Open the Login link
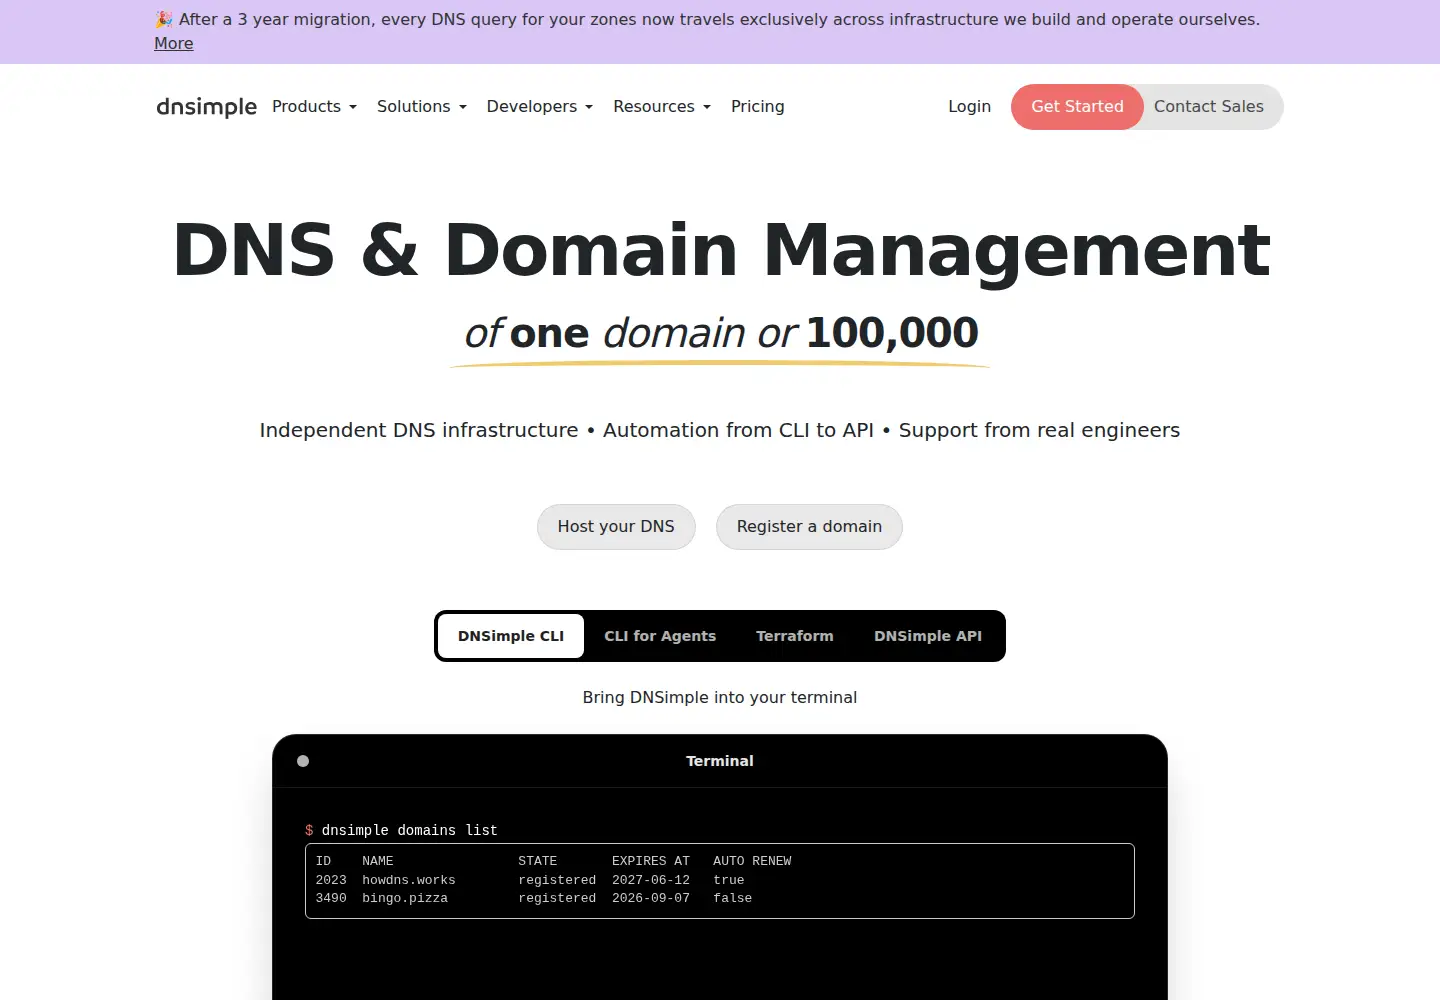The width and height of the screenshot is (1440, 1000). coord(969,106)
